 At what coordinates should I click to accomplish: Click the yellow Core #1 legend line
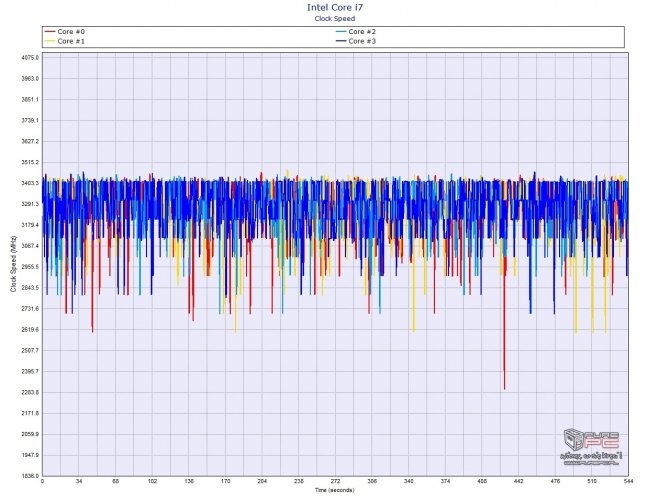(50, 41)
